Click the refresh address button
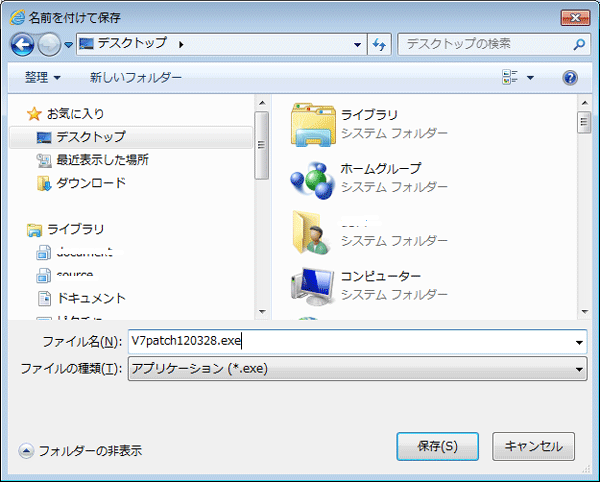The image size is (600, 482). 379,45
